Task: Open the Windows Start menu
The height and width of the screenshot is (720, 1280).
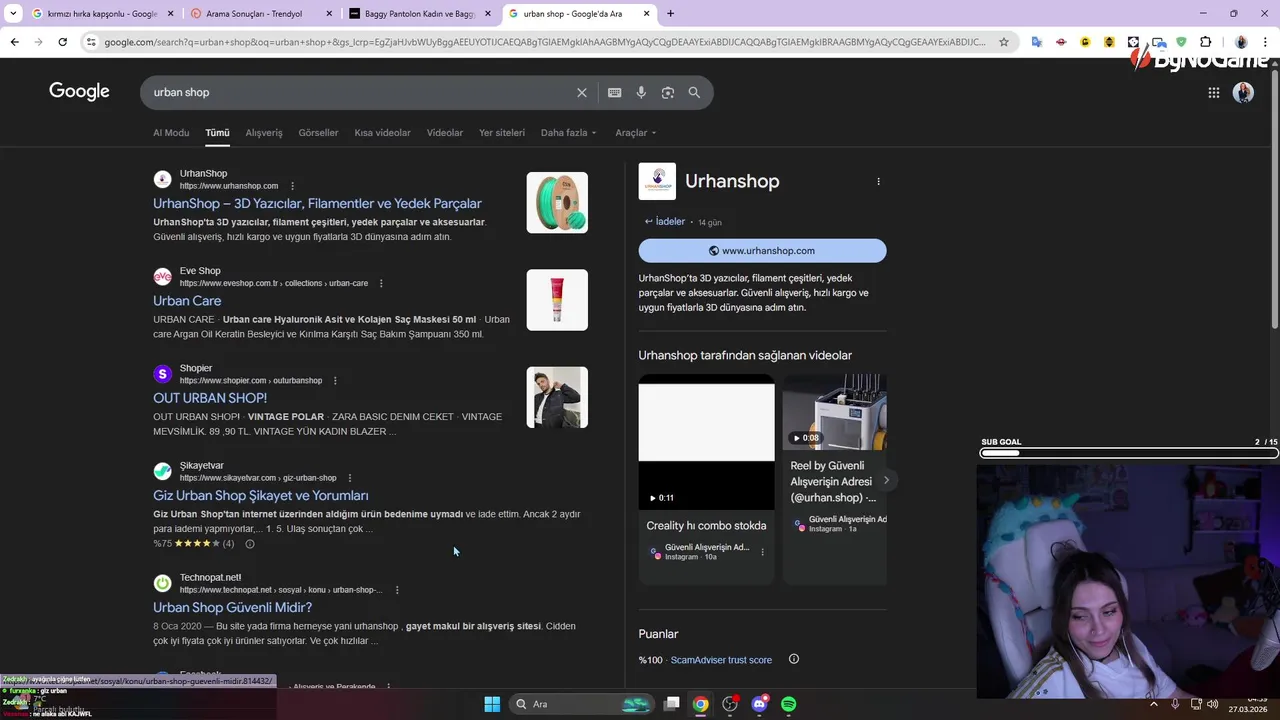Action: [492, 704]
